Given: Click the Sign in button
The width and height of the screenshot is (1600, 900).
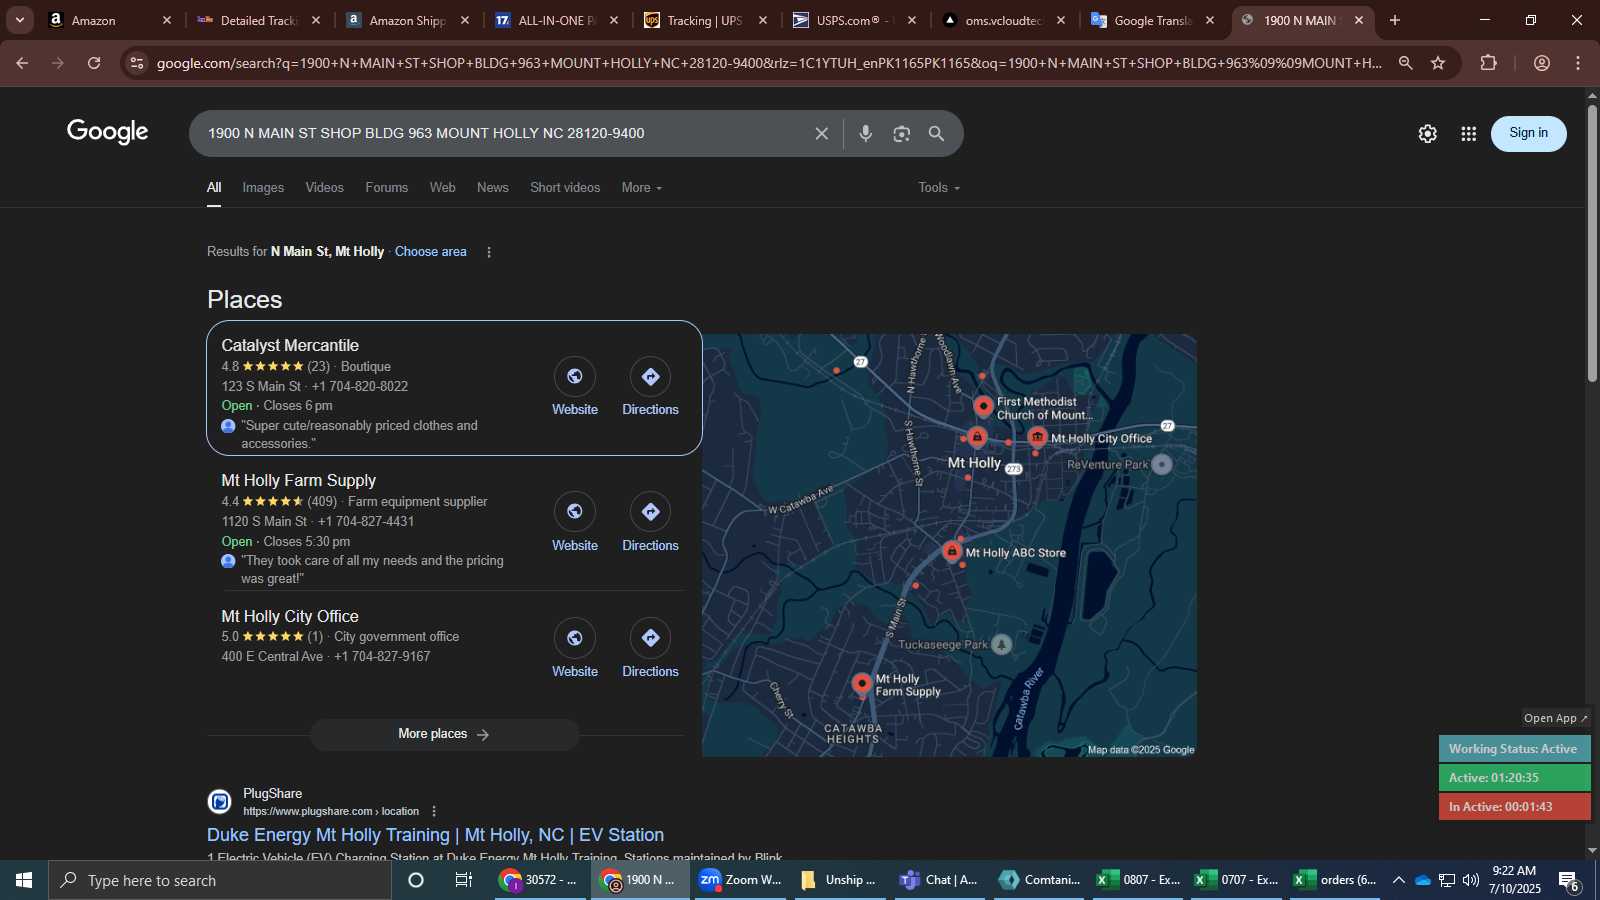Looking at the screenshot, I should pos(1529,133).
